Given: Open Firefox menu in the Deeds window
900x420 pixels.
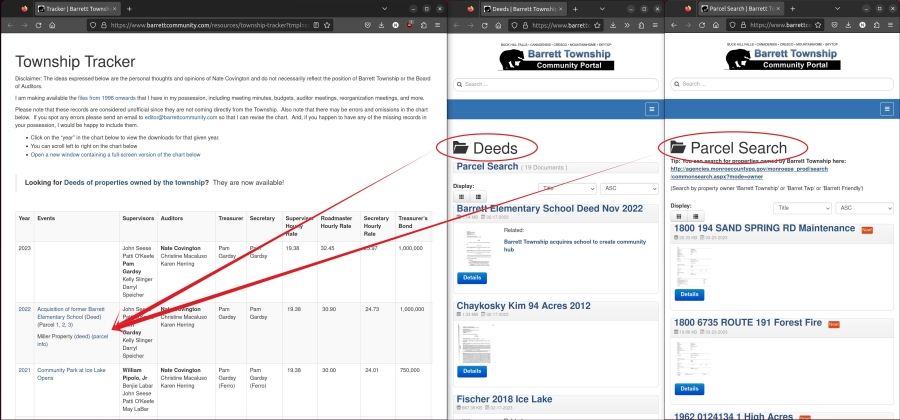Looking at the screenshot, I should [655, 25].
